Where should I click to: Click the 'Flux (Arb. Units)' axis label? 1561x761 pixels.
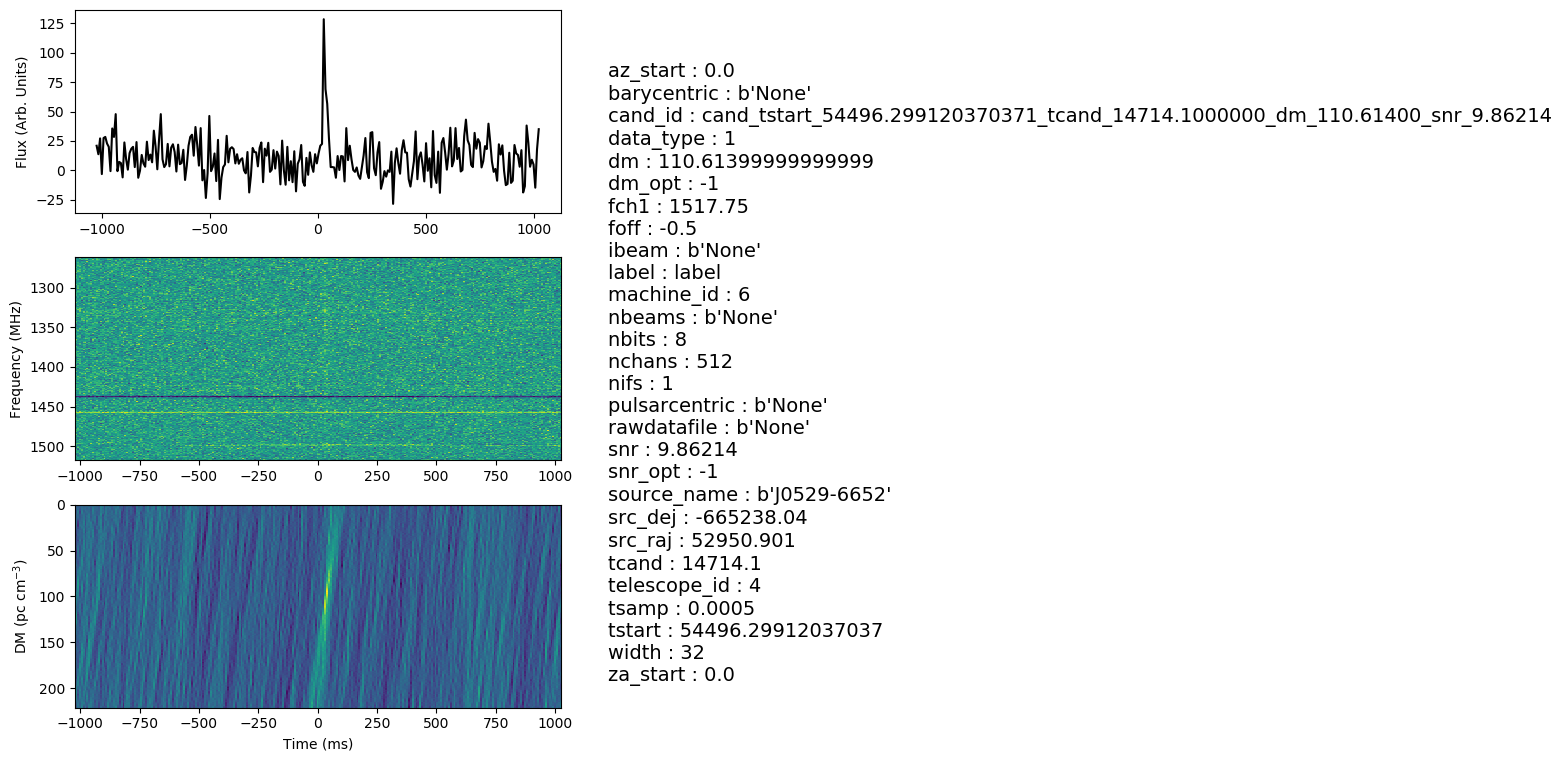click(22, 112)
